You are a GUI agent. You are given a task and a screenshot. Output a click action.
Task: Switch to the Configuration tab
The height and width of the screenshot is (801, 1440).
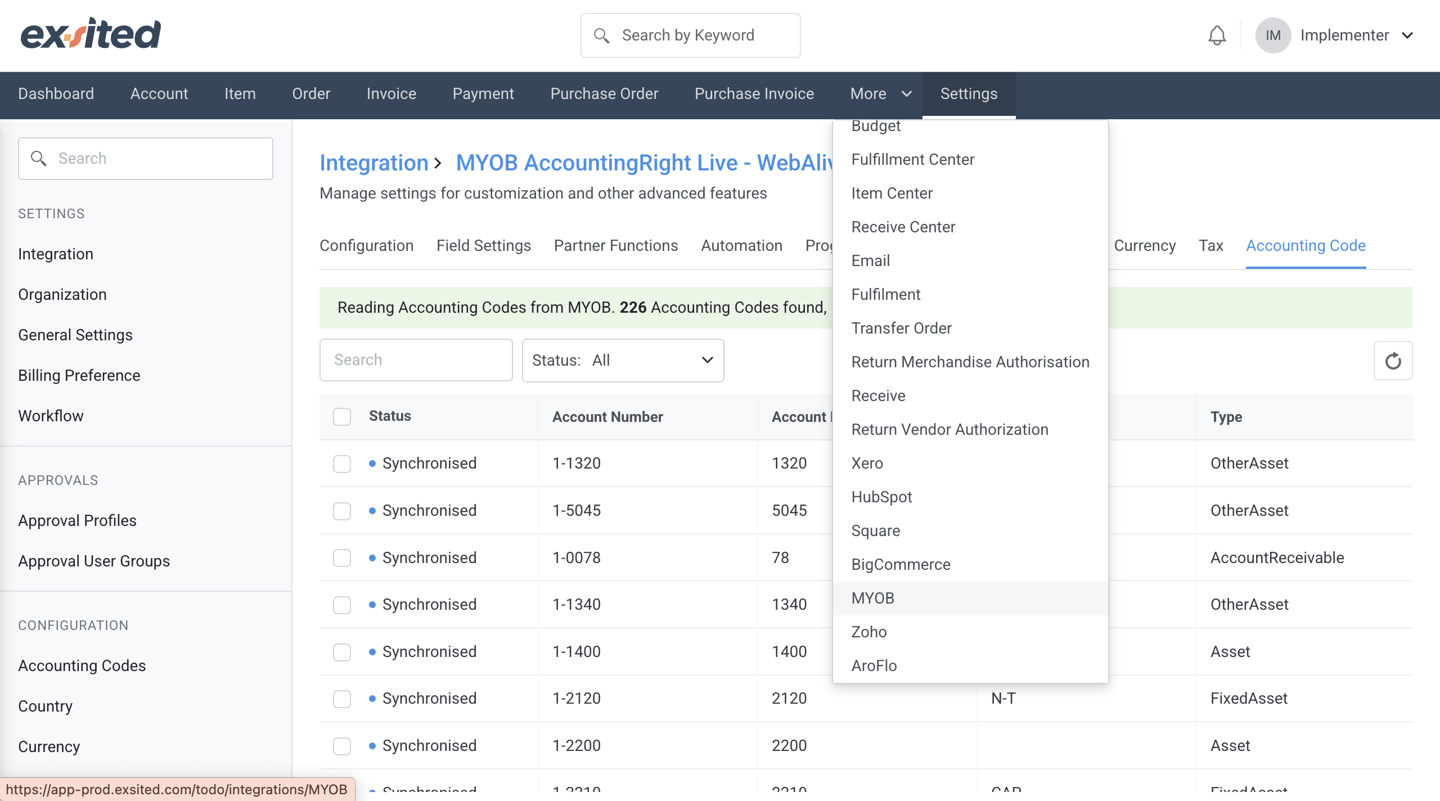pyautogui.click(x=366, y=246)
